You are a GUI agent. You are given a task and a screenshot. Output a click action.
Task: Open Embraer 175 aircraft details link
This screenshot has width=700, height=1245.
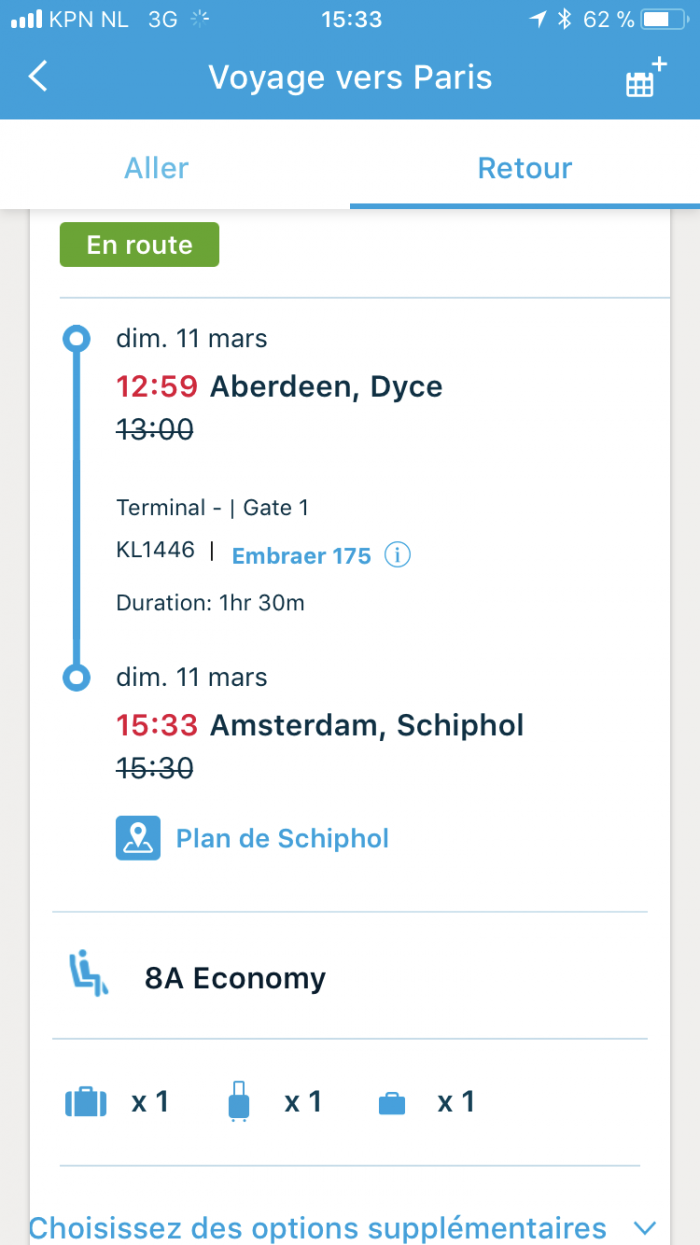[x=301, y=556]
